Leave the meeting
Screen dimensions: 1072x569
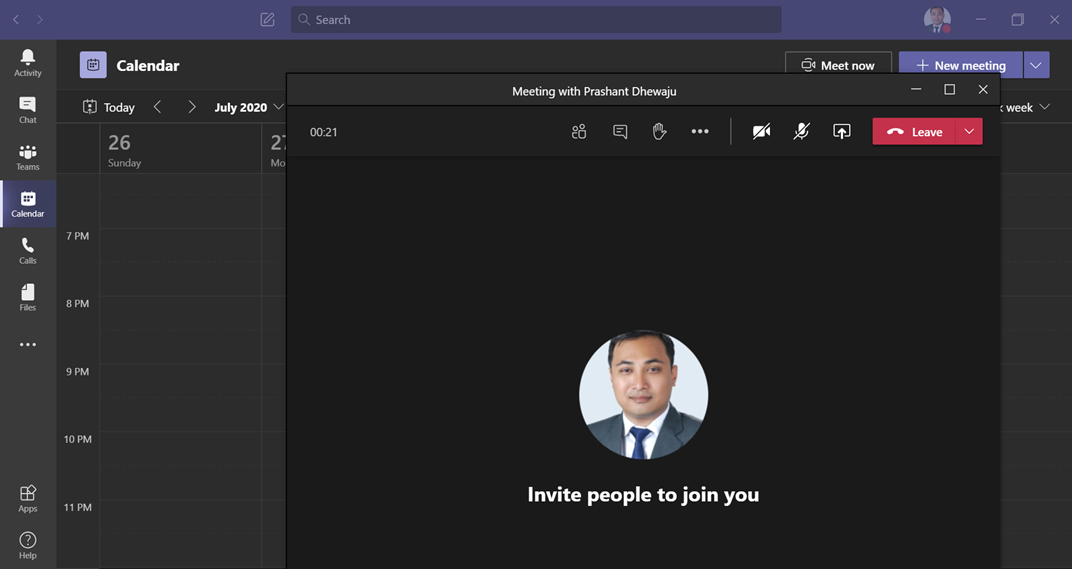(x=914, y=132)
